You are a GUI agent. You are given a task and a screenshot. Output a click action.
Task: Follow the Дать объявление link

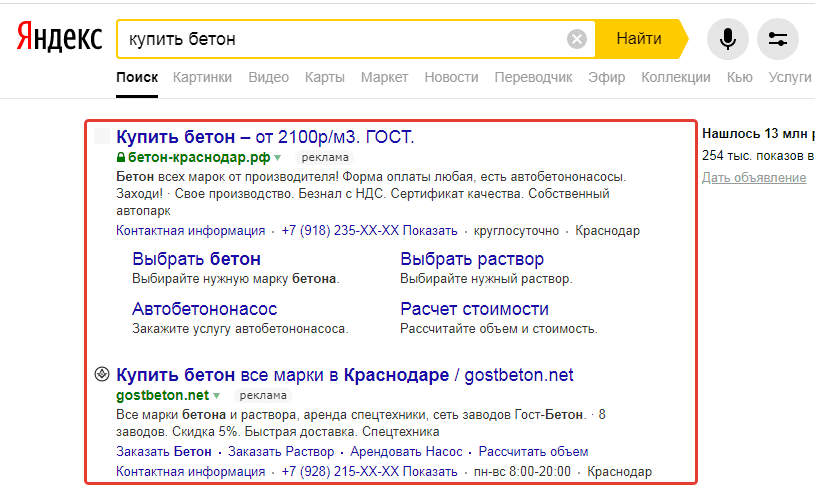click(754, 177)
